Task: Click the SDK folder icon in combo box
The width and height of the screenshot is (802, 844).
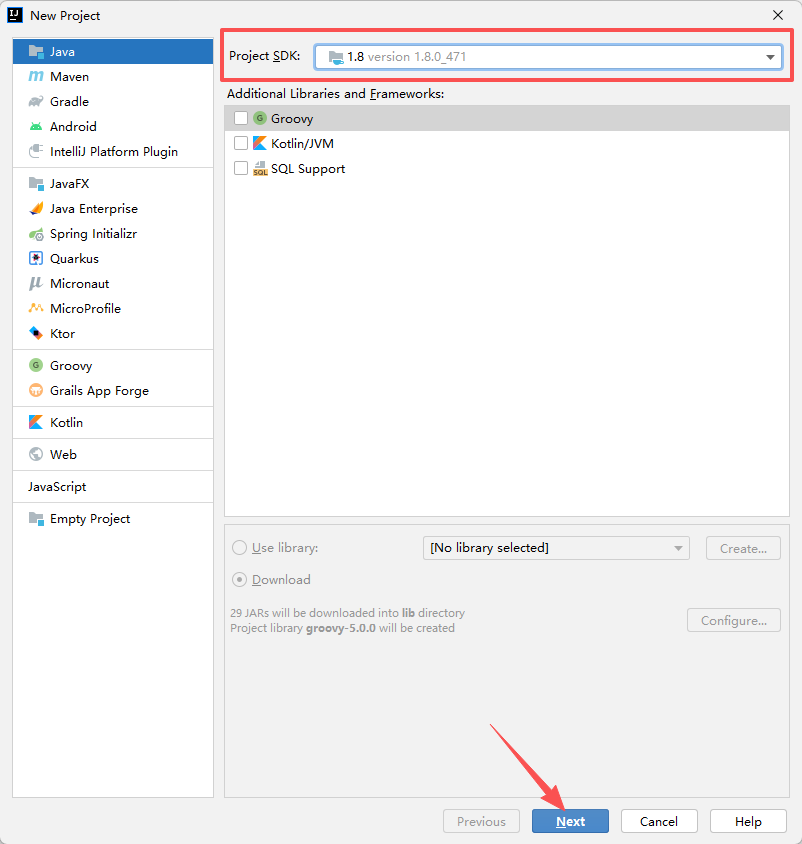Action: pos(336,57)
